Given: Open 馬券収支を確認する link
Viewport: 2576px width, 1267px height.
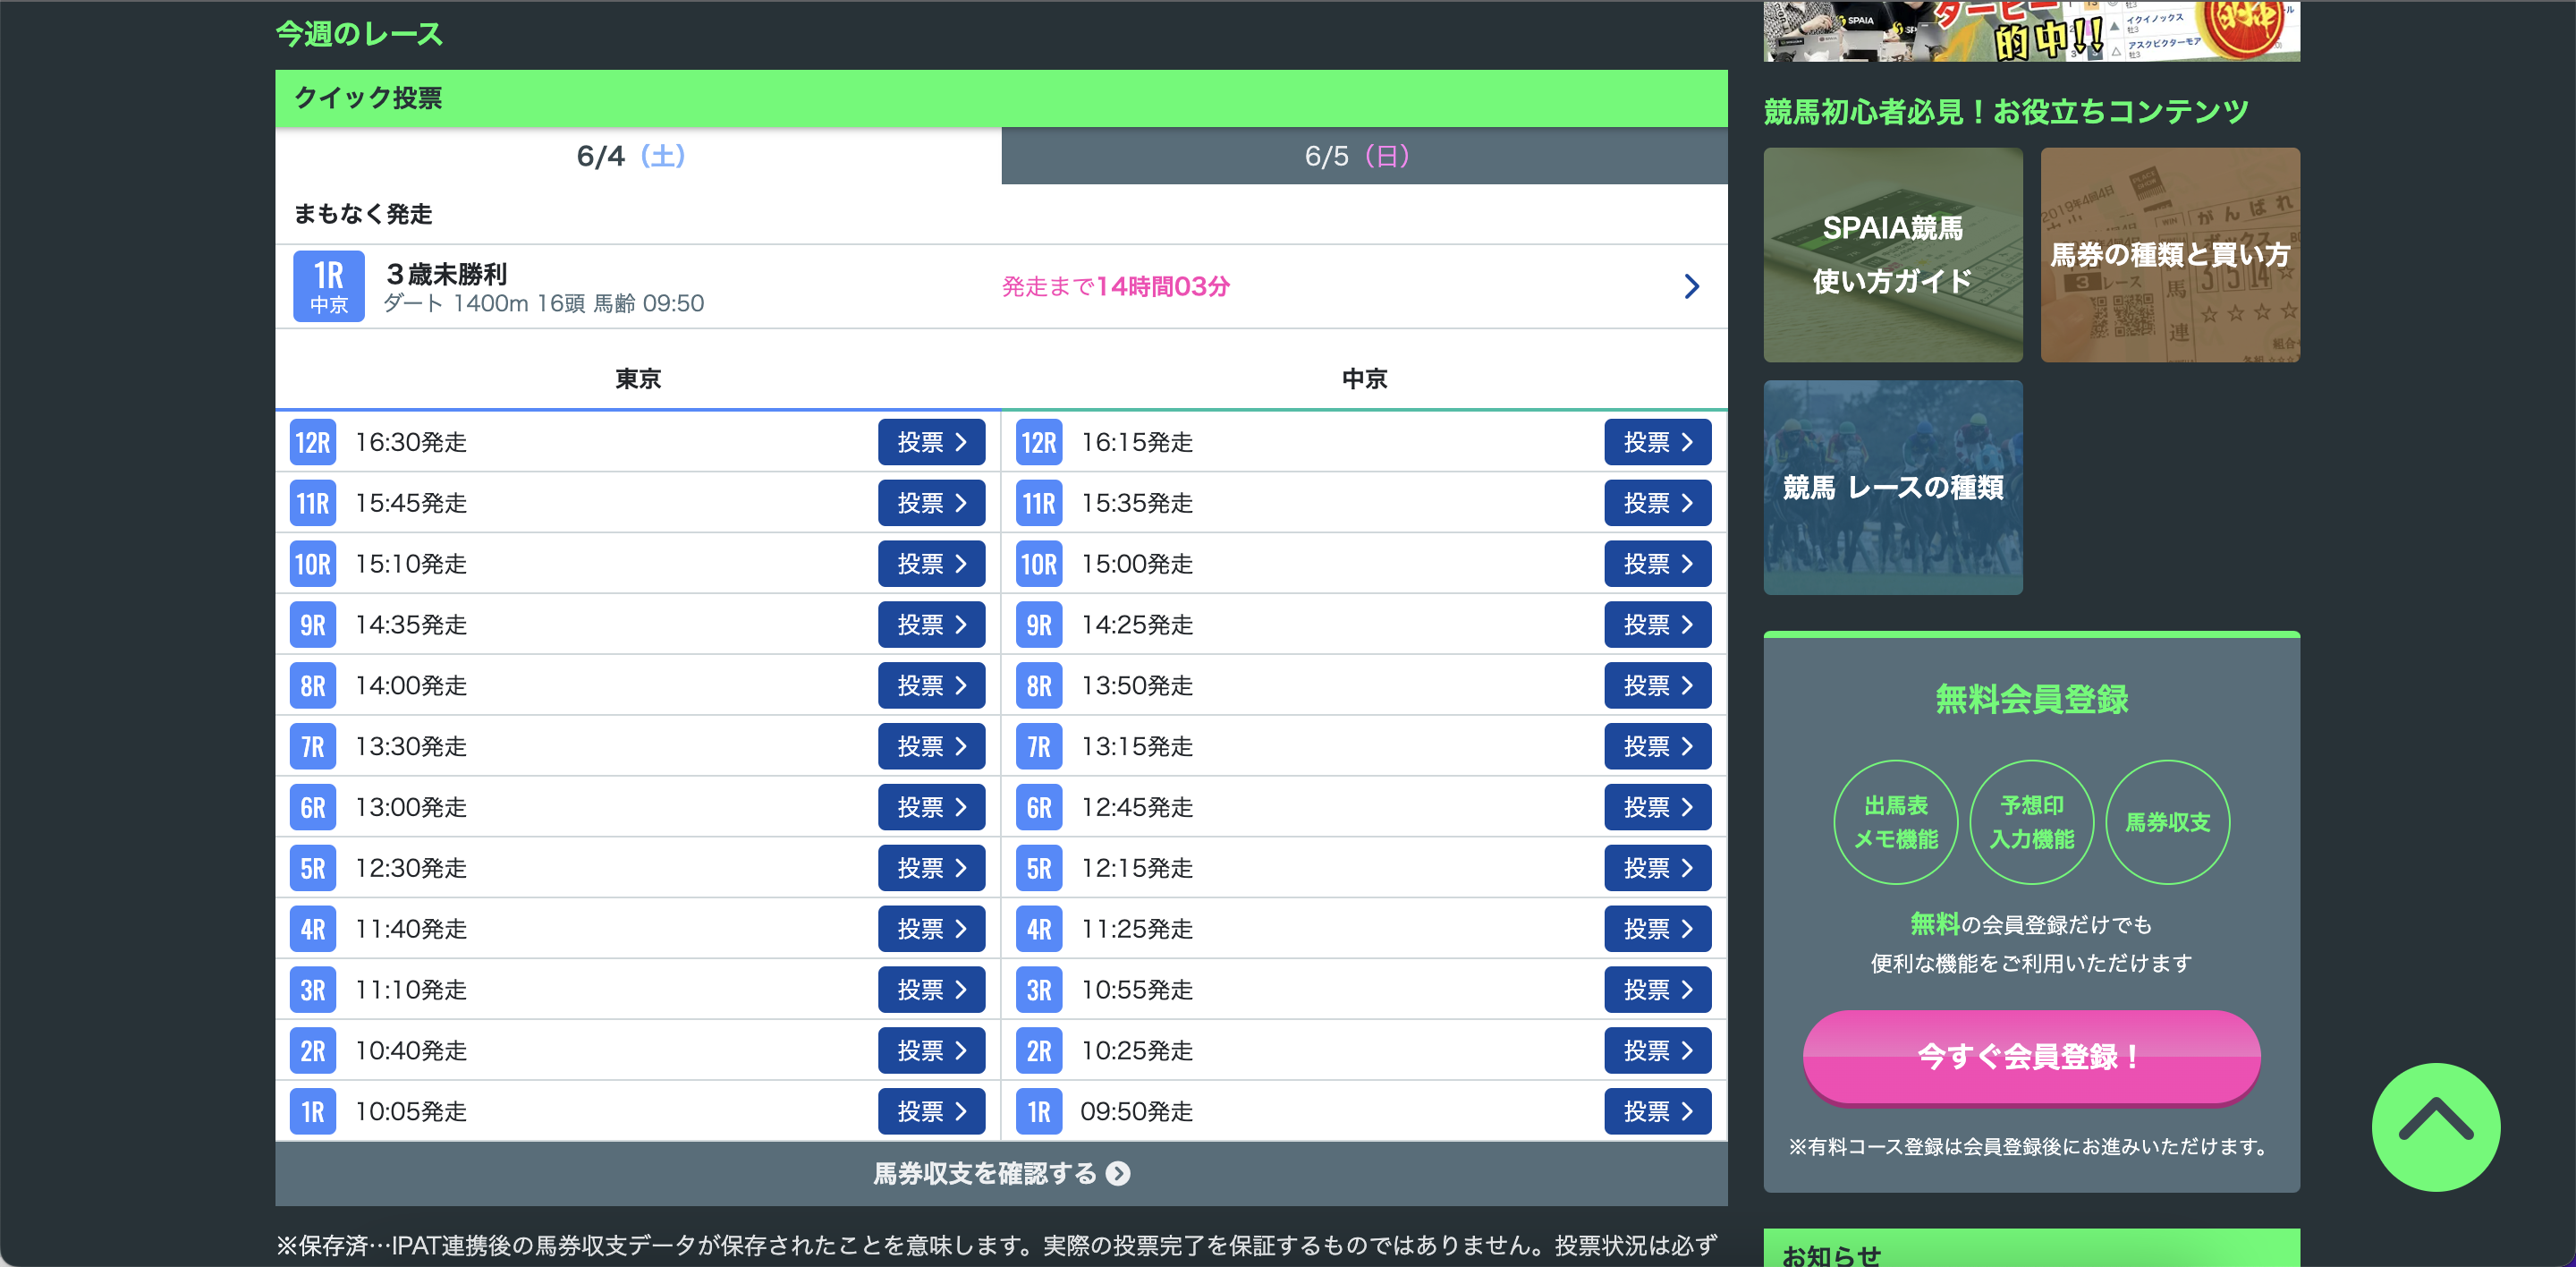Looking at the screenshot, I should (1001, 1174).
